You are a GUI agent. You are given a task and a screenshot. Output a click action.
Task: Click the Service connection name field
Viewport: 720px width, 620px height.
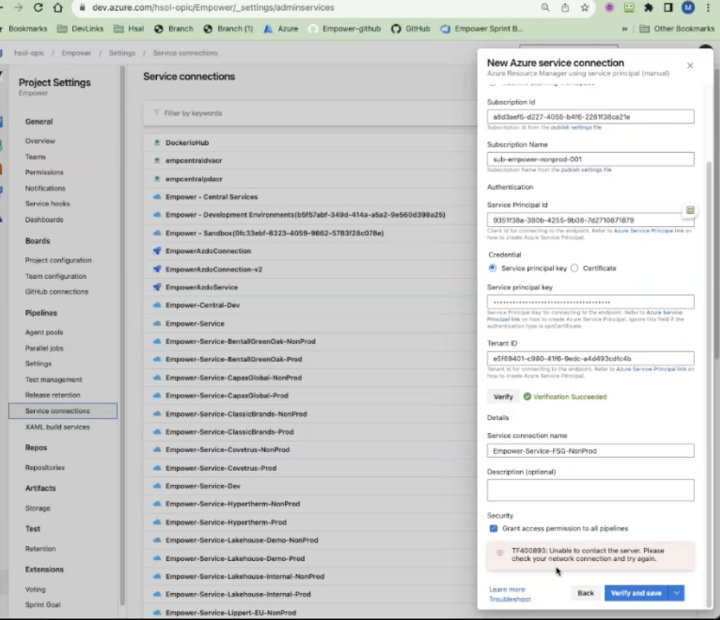591,451
